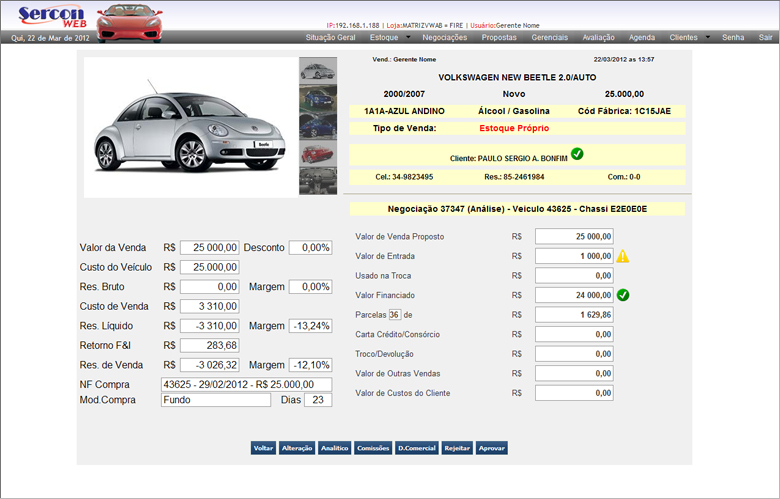The image size is (780, 499).
Task: Click the Margem field showing -13,24%
Action: coord(310,326)
